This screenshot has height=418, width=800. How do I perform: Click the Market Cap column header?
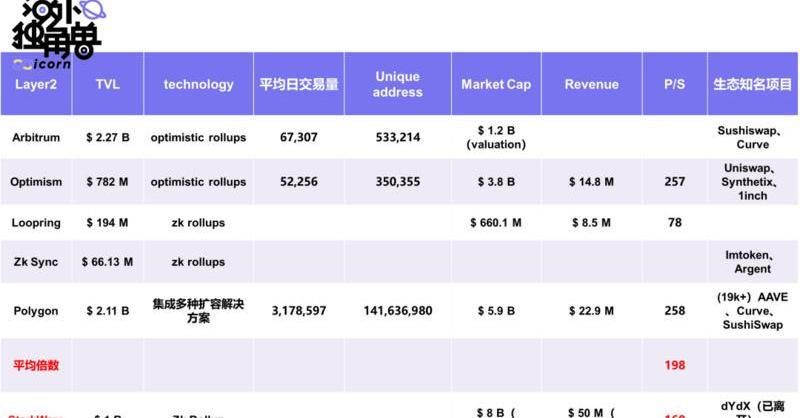[496, 84]
